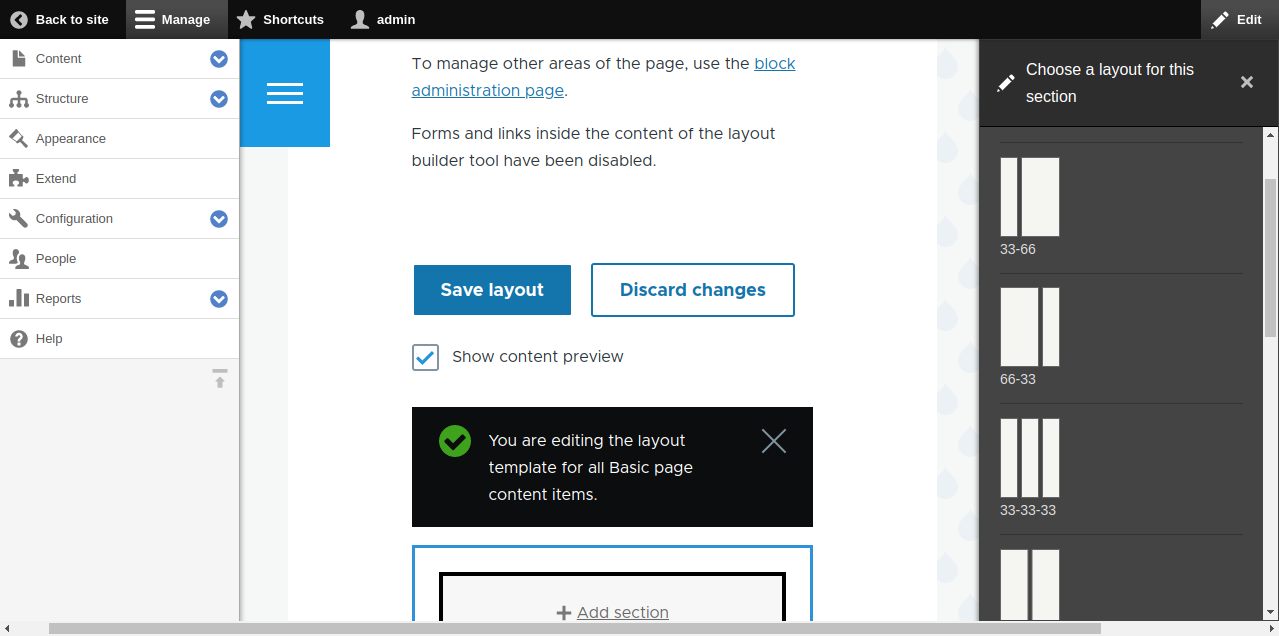1279x636 pixels.
Task: Click the Content page icon
Action: click(x=18, y=59)
